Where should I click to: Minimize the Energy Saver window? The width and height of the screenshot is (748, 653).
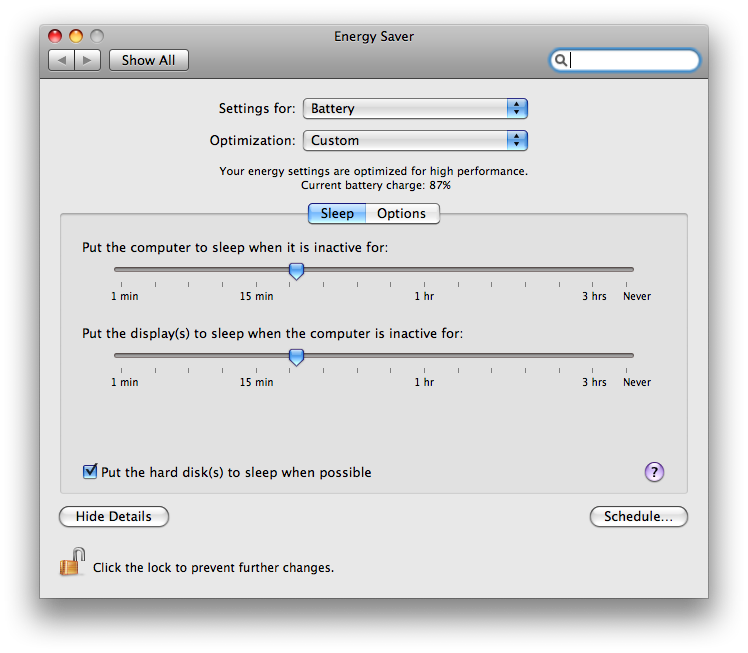click(76, 37)
